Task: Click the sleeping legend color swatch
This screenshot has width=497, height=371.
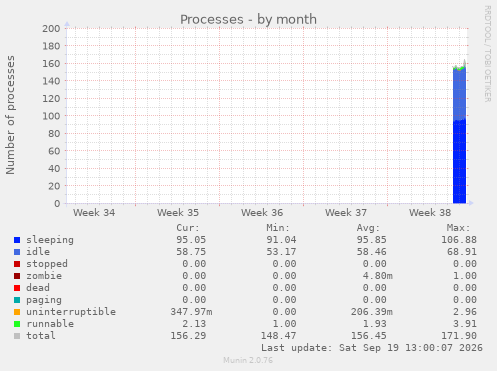Action: (17, 240)
